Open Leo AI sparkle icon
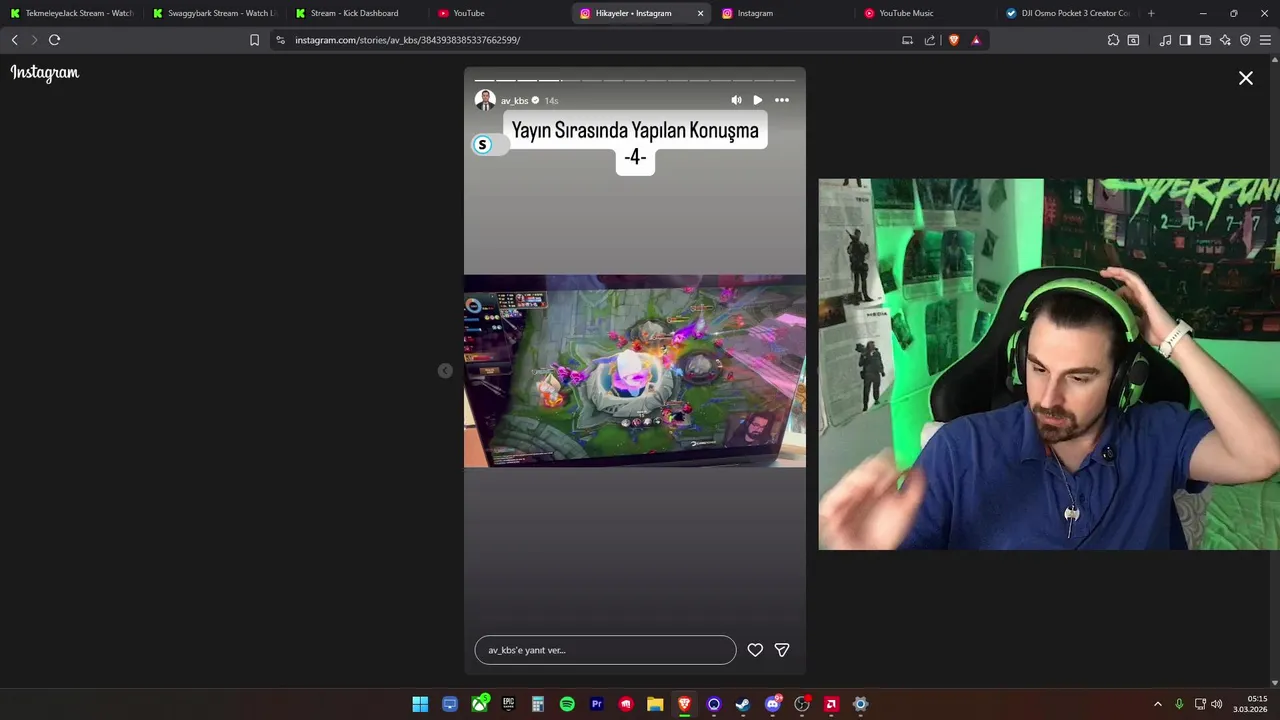 coord(1225,40)
